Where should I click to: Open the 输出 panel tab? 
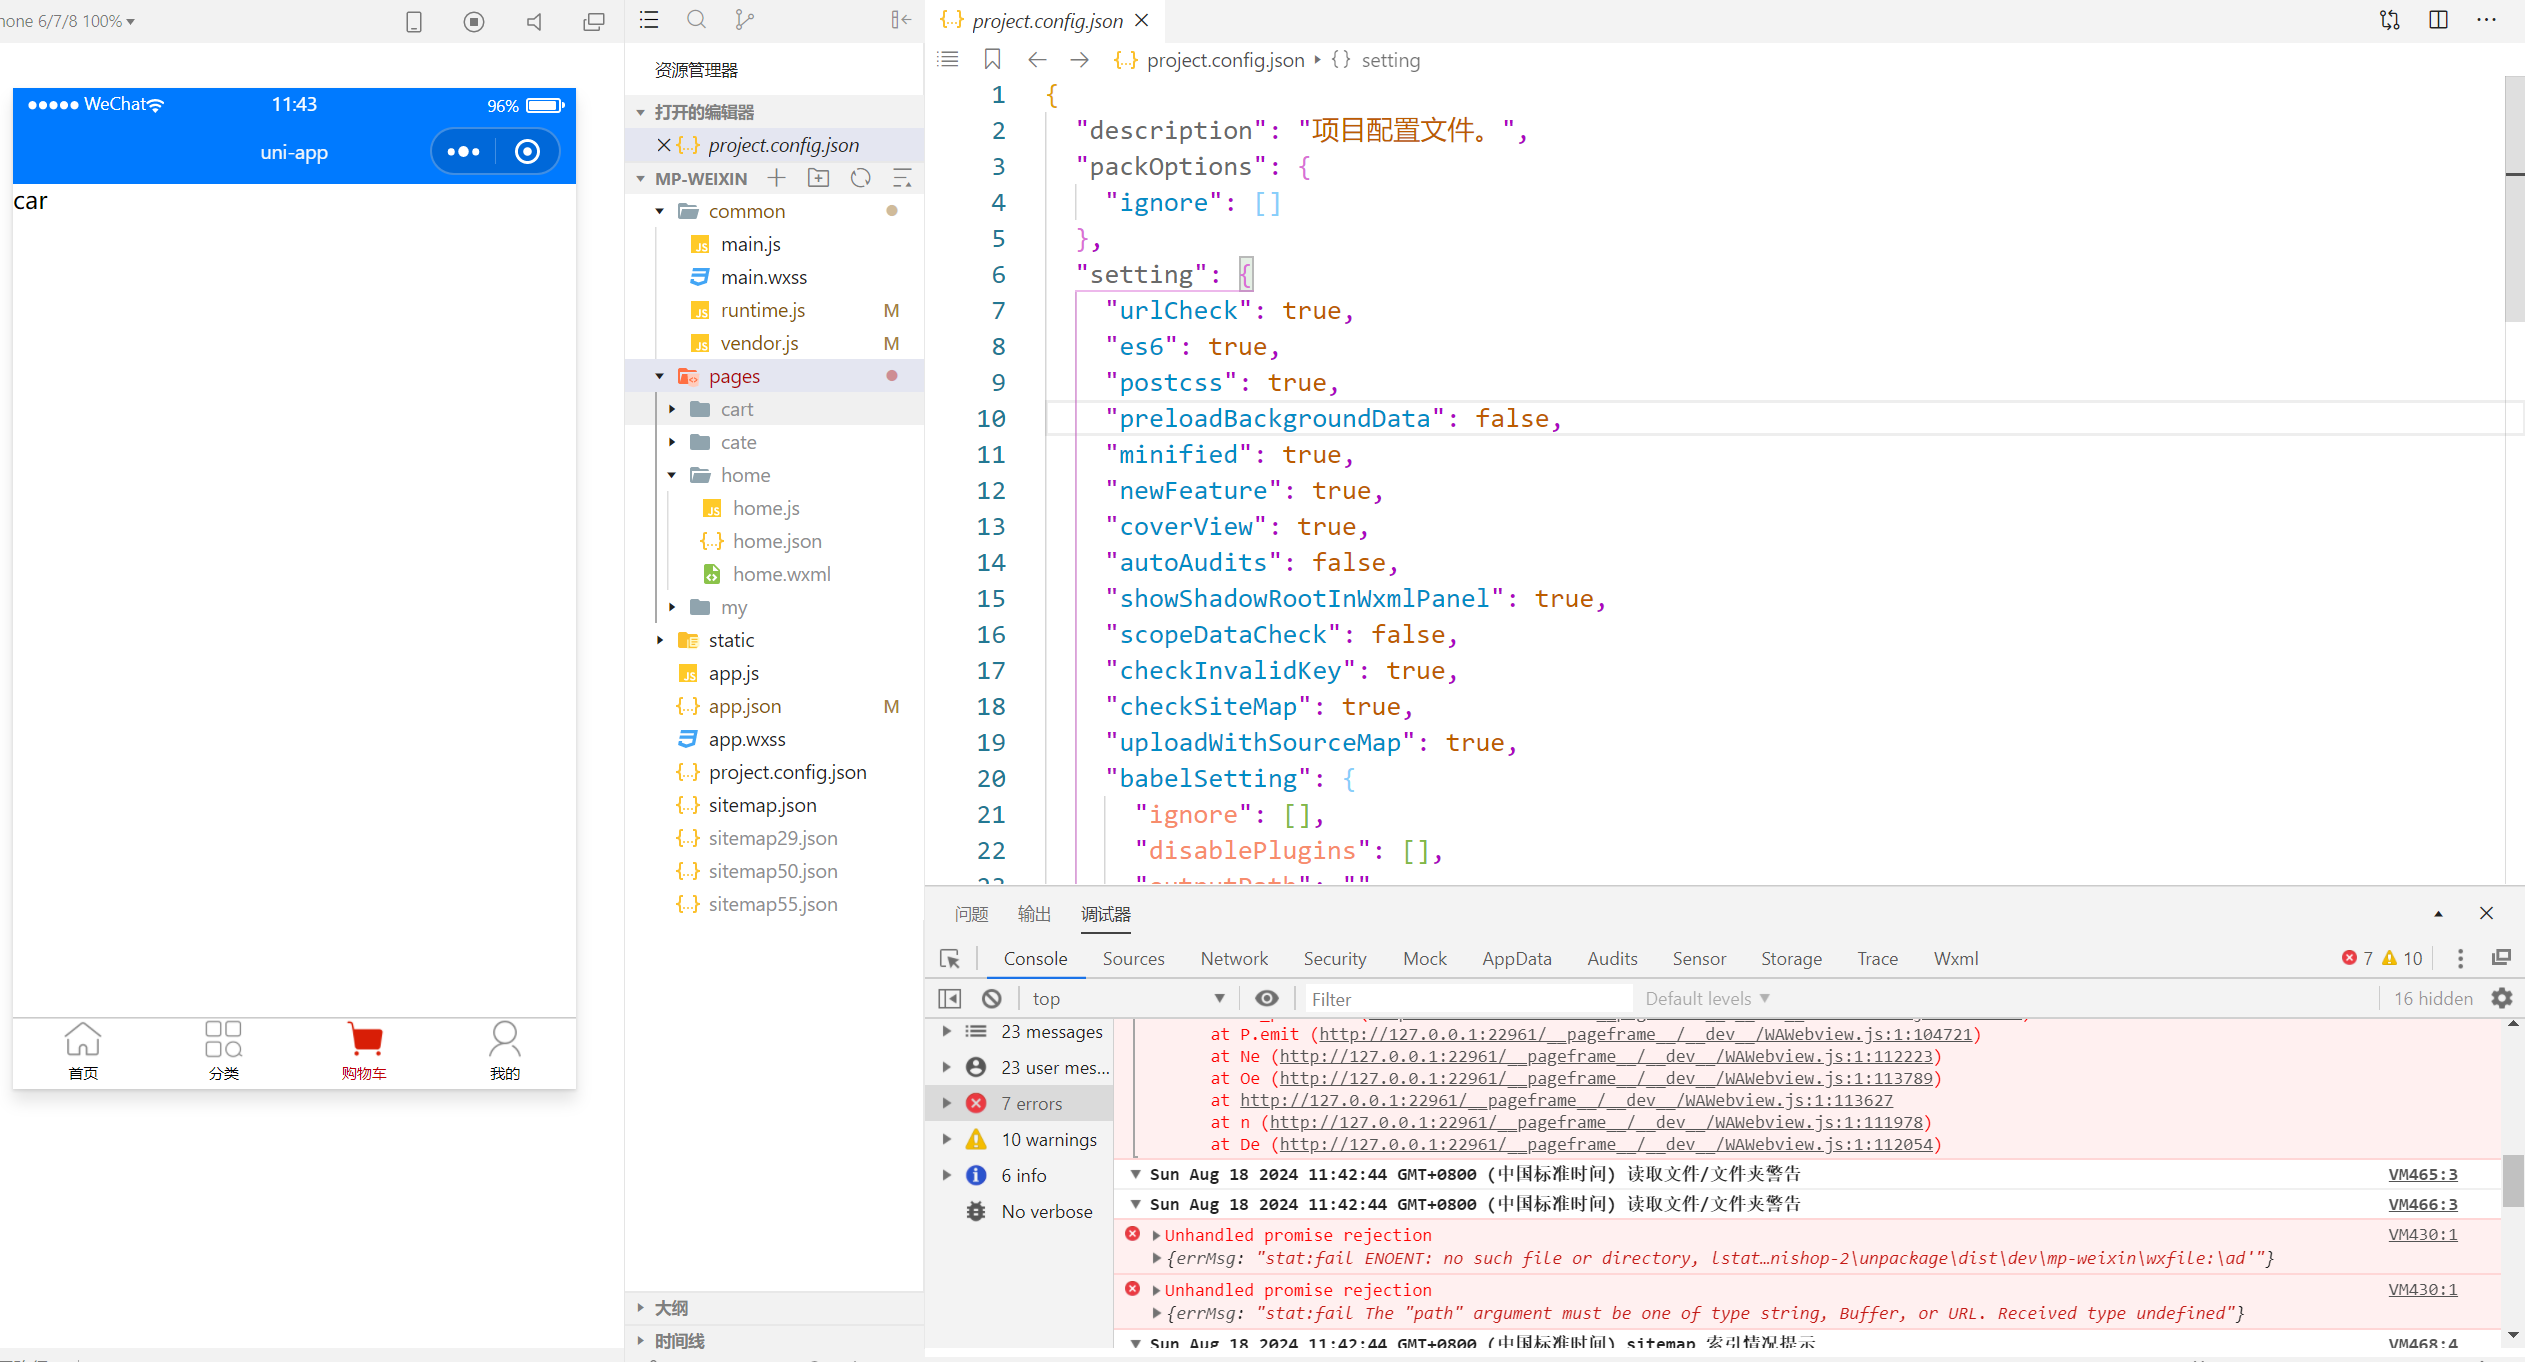click(1033, 914)
